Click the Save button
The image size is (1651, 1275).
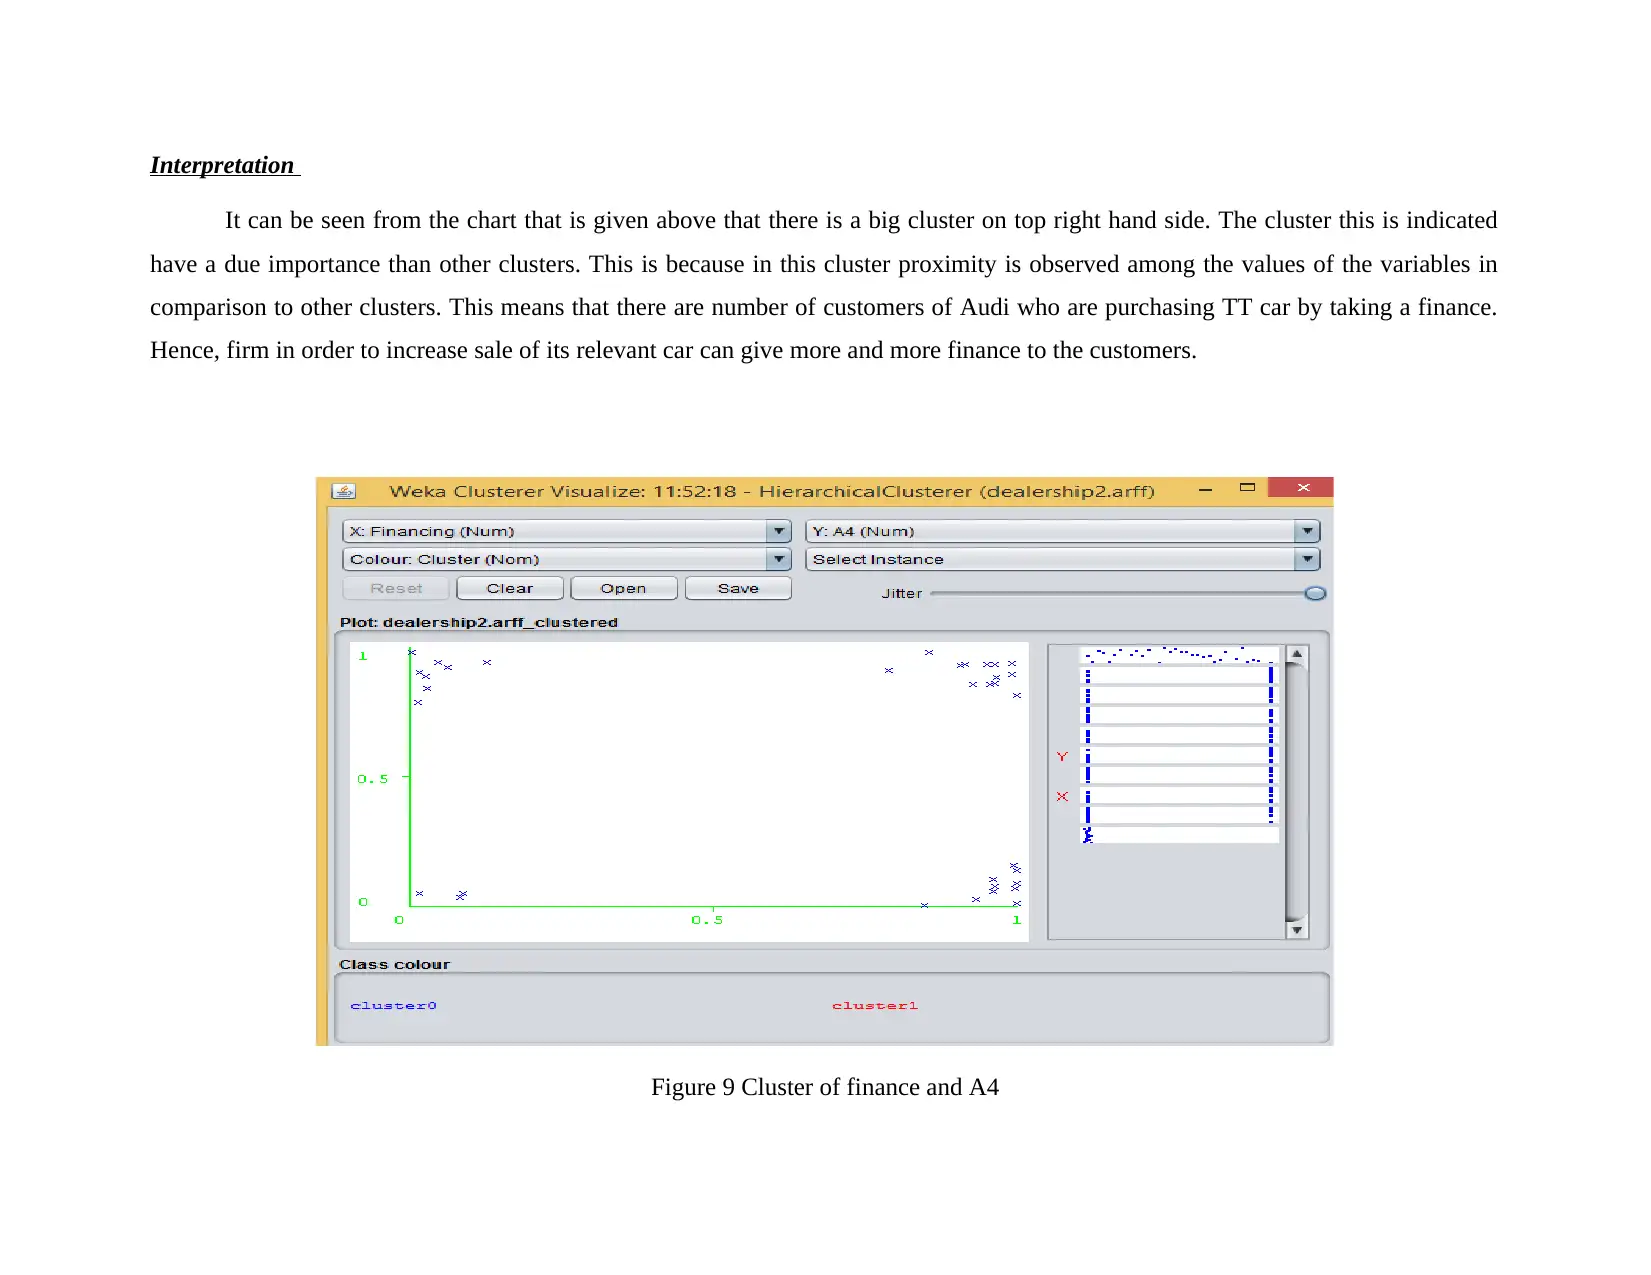(x=738, y=588)
